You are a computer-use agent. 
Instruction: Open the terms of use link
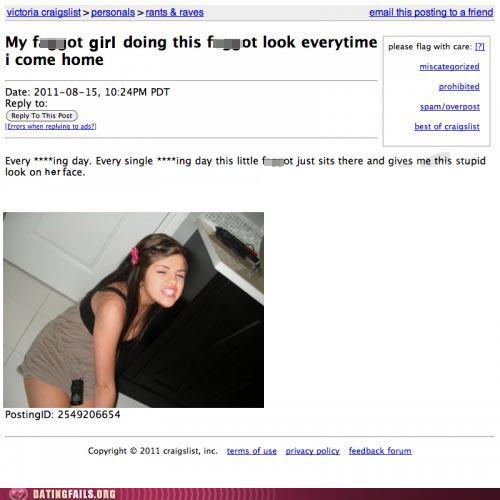click(252, 451)
